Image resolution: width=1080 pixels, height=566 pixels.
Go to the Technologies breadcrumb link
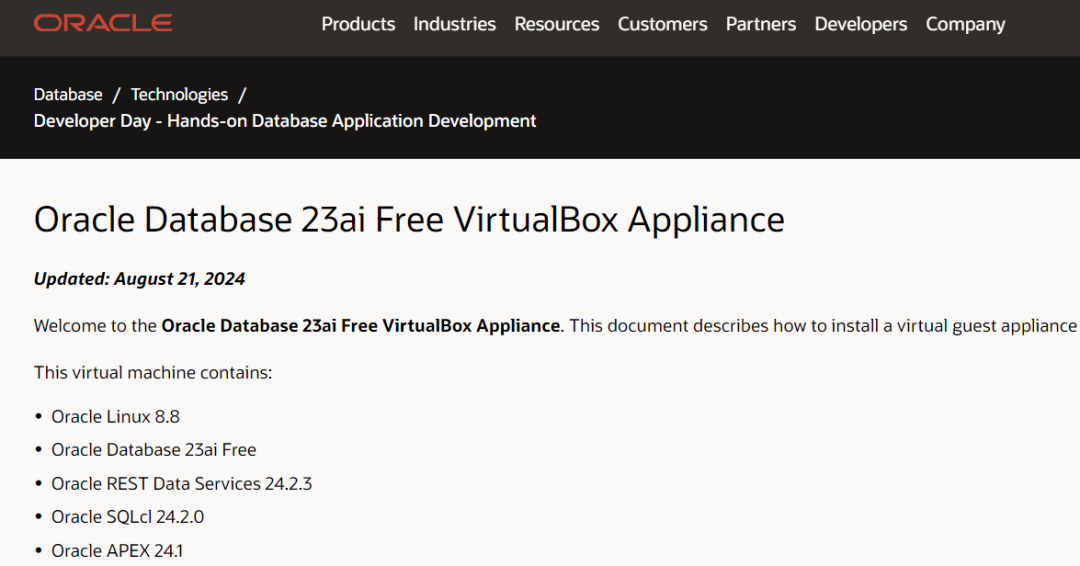click(x=179, y=94)
